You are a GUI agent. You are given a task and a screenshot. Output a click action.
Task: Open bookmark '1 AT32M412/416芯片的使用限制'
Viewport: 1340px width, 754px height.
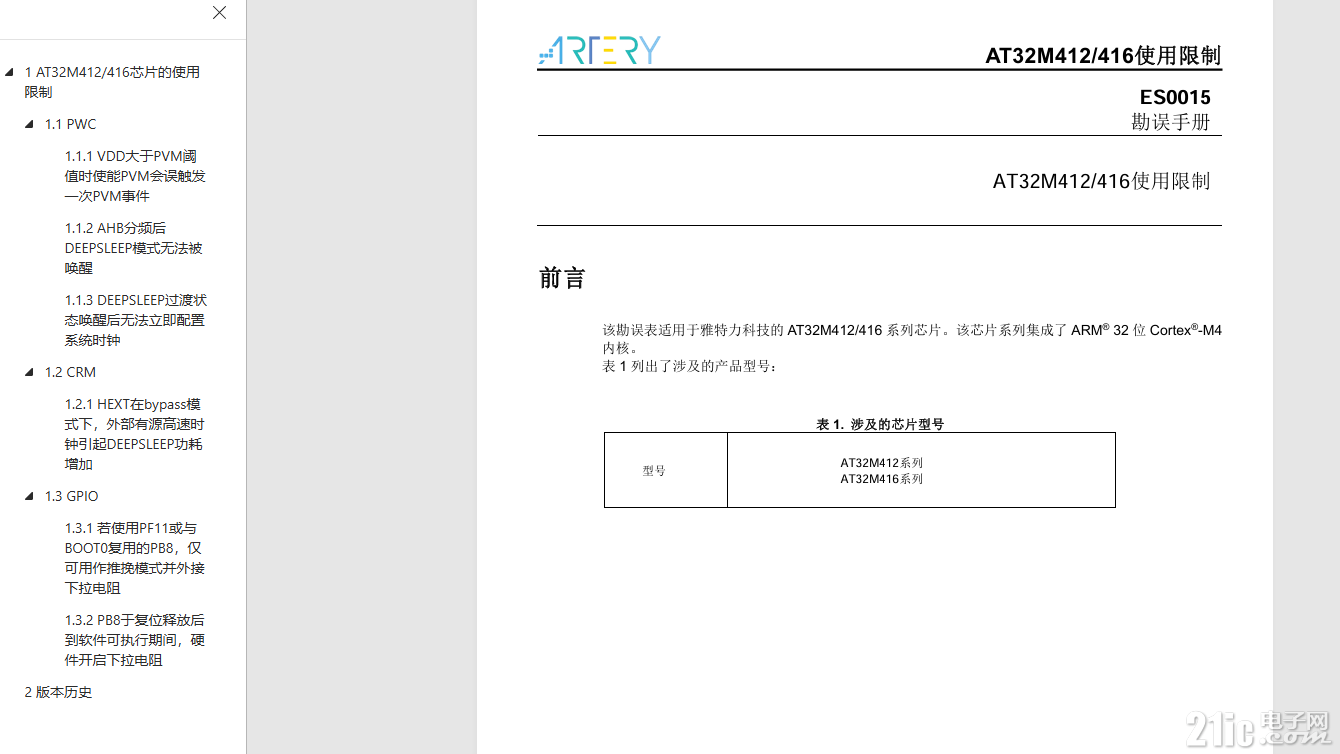click(x=112, y=82)
